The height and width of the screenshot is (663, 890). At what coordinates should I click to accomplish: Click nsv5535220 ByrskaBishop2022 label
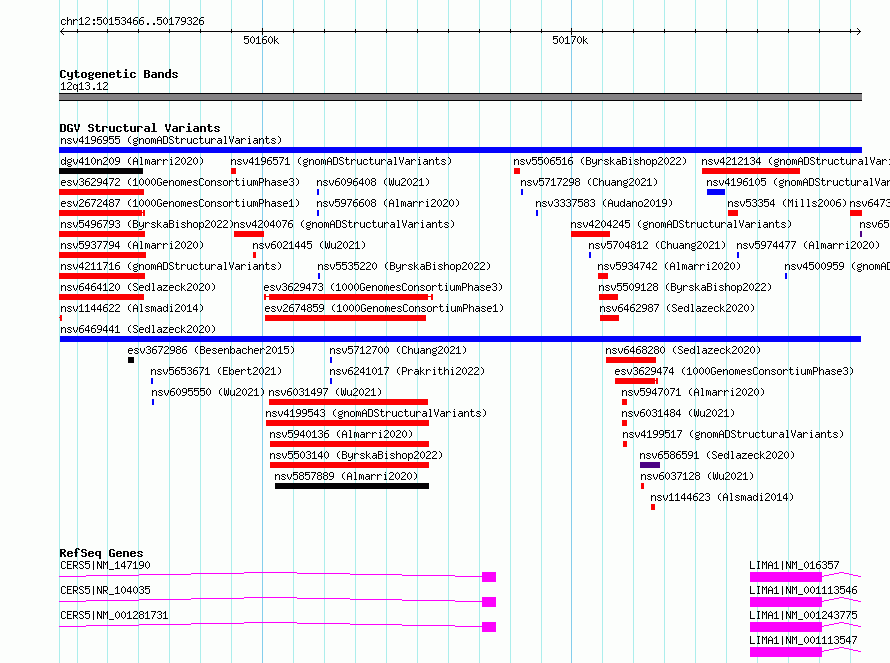point(404,266)
